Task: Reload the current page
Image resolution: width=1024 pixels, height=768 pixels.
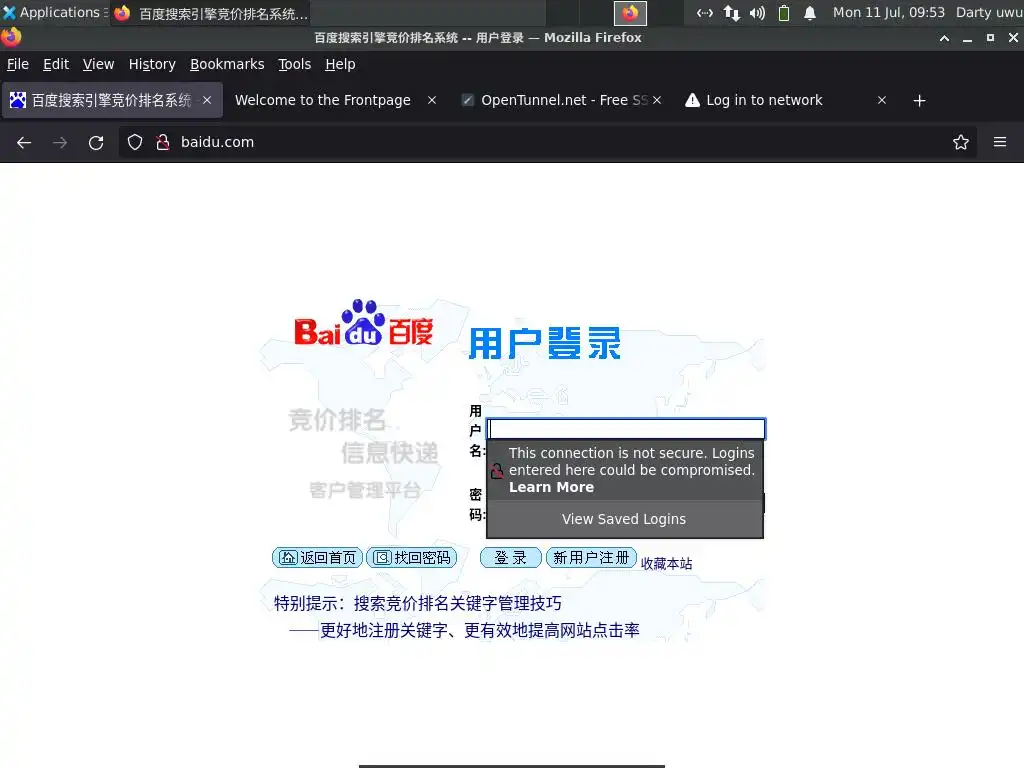Action: point(96,142)
